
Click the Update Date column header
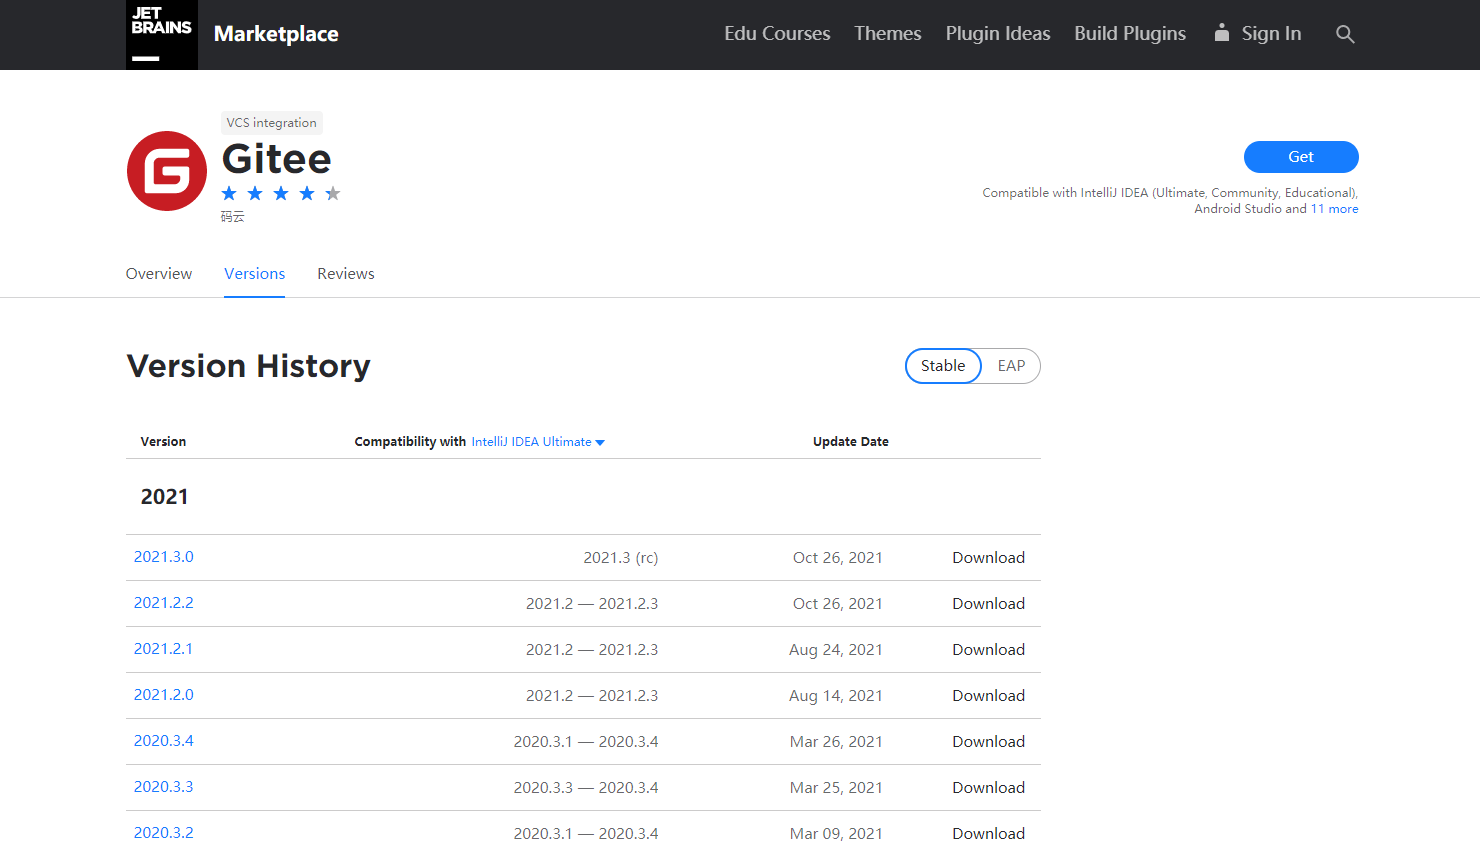coord(851,442)
